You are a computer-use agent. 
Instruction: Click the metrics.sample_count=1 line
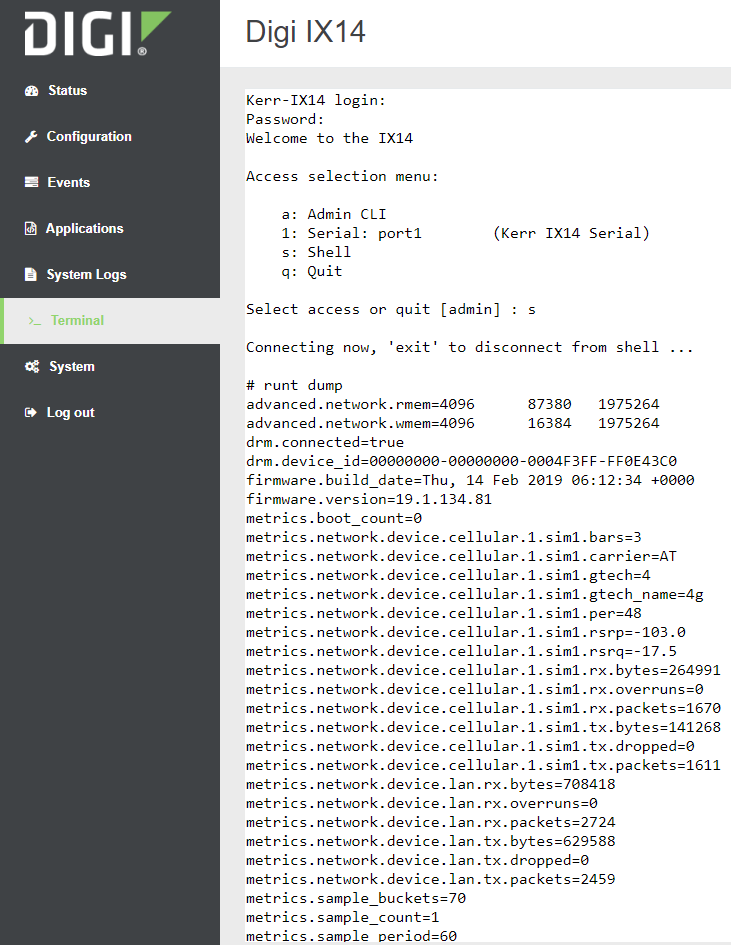[342, 917]
